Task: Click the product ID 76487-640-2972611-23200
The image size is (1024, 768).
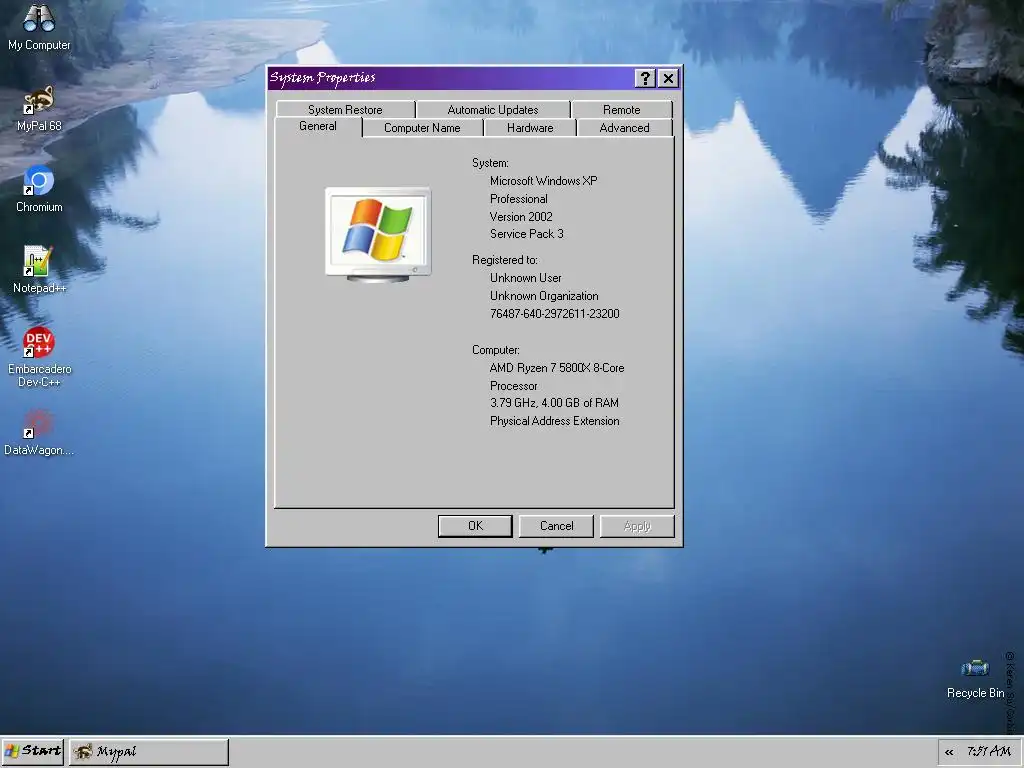Action: click(x=554, y=313)
